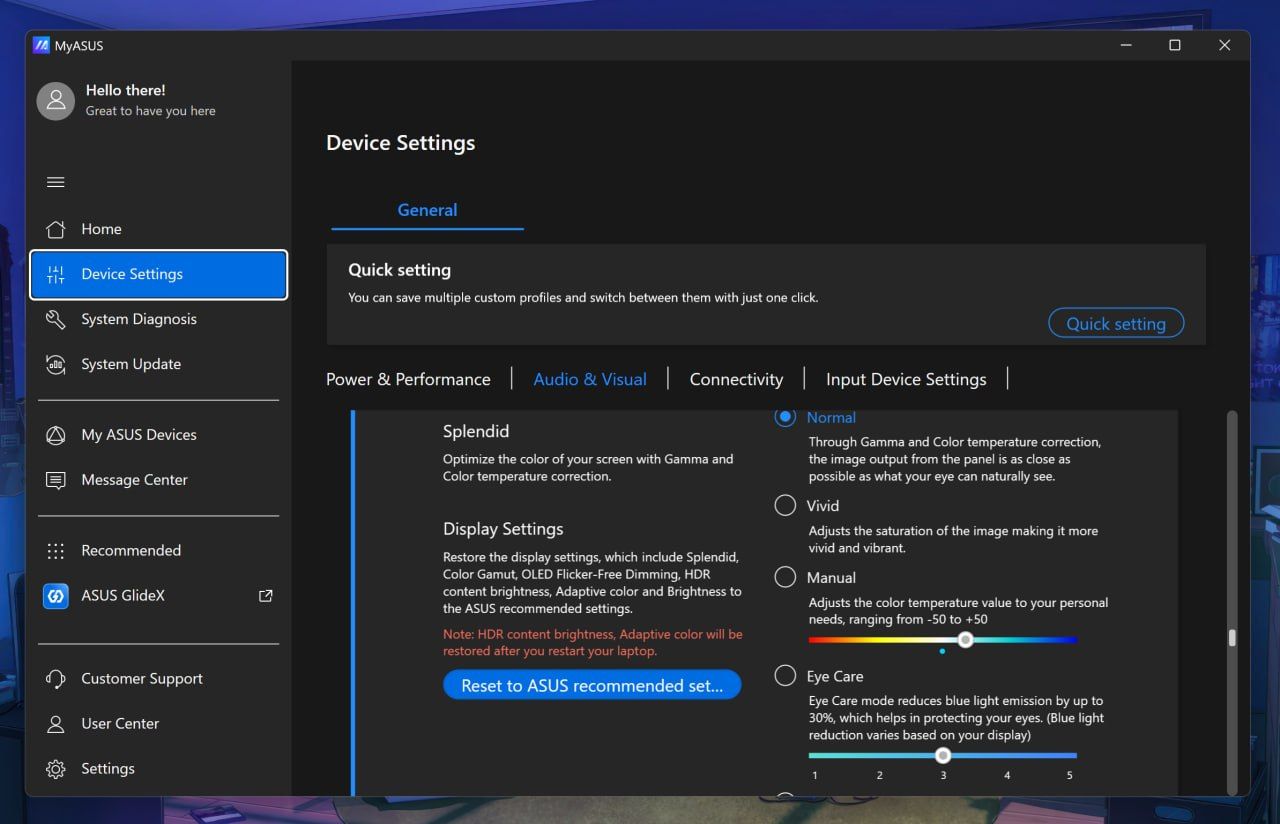The height and width of the screenshot is (824, 1280).
Task: Open GlideX via the external link icon
Action: (266, 596)
